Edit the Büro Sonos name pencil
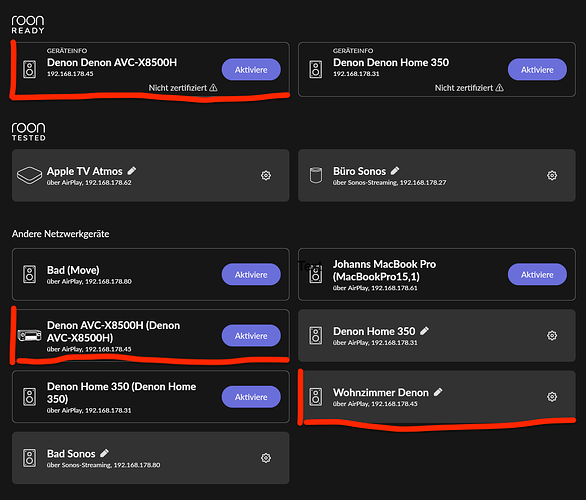Viewport: 586px width, 500px height. click(x=395, y=171)
